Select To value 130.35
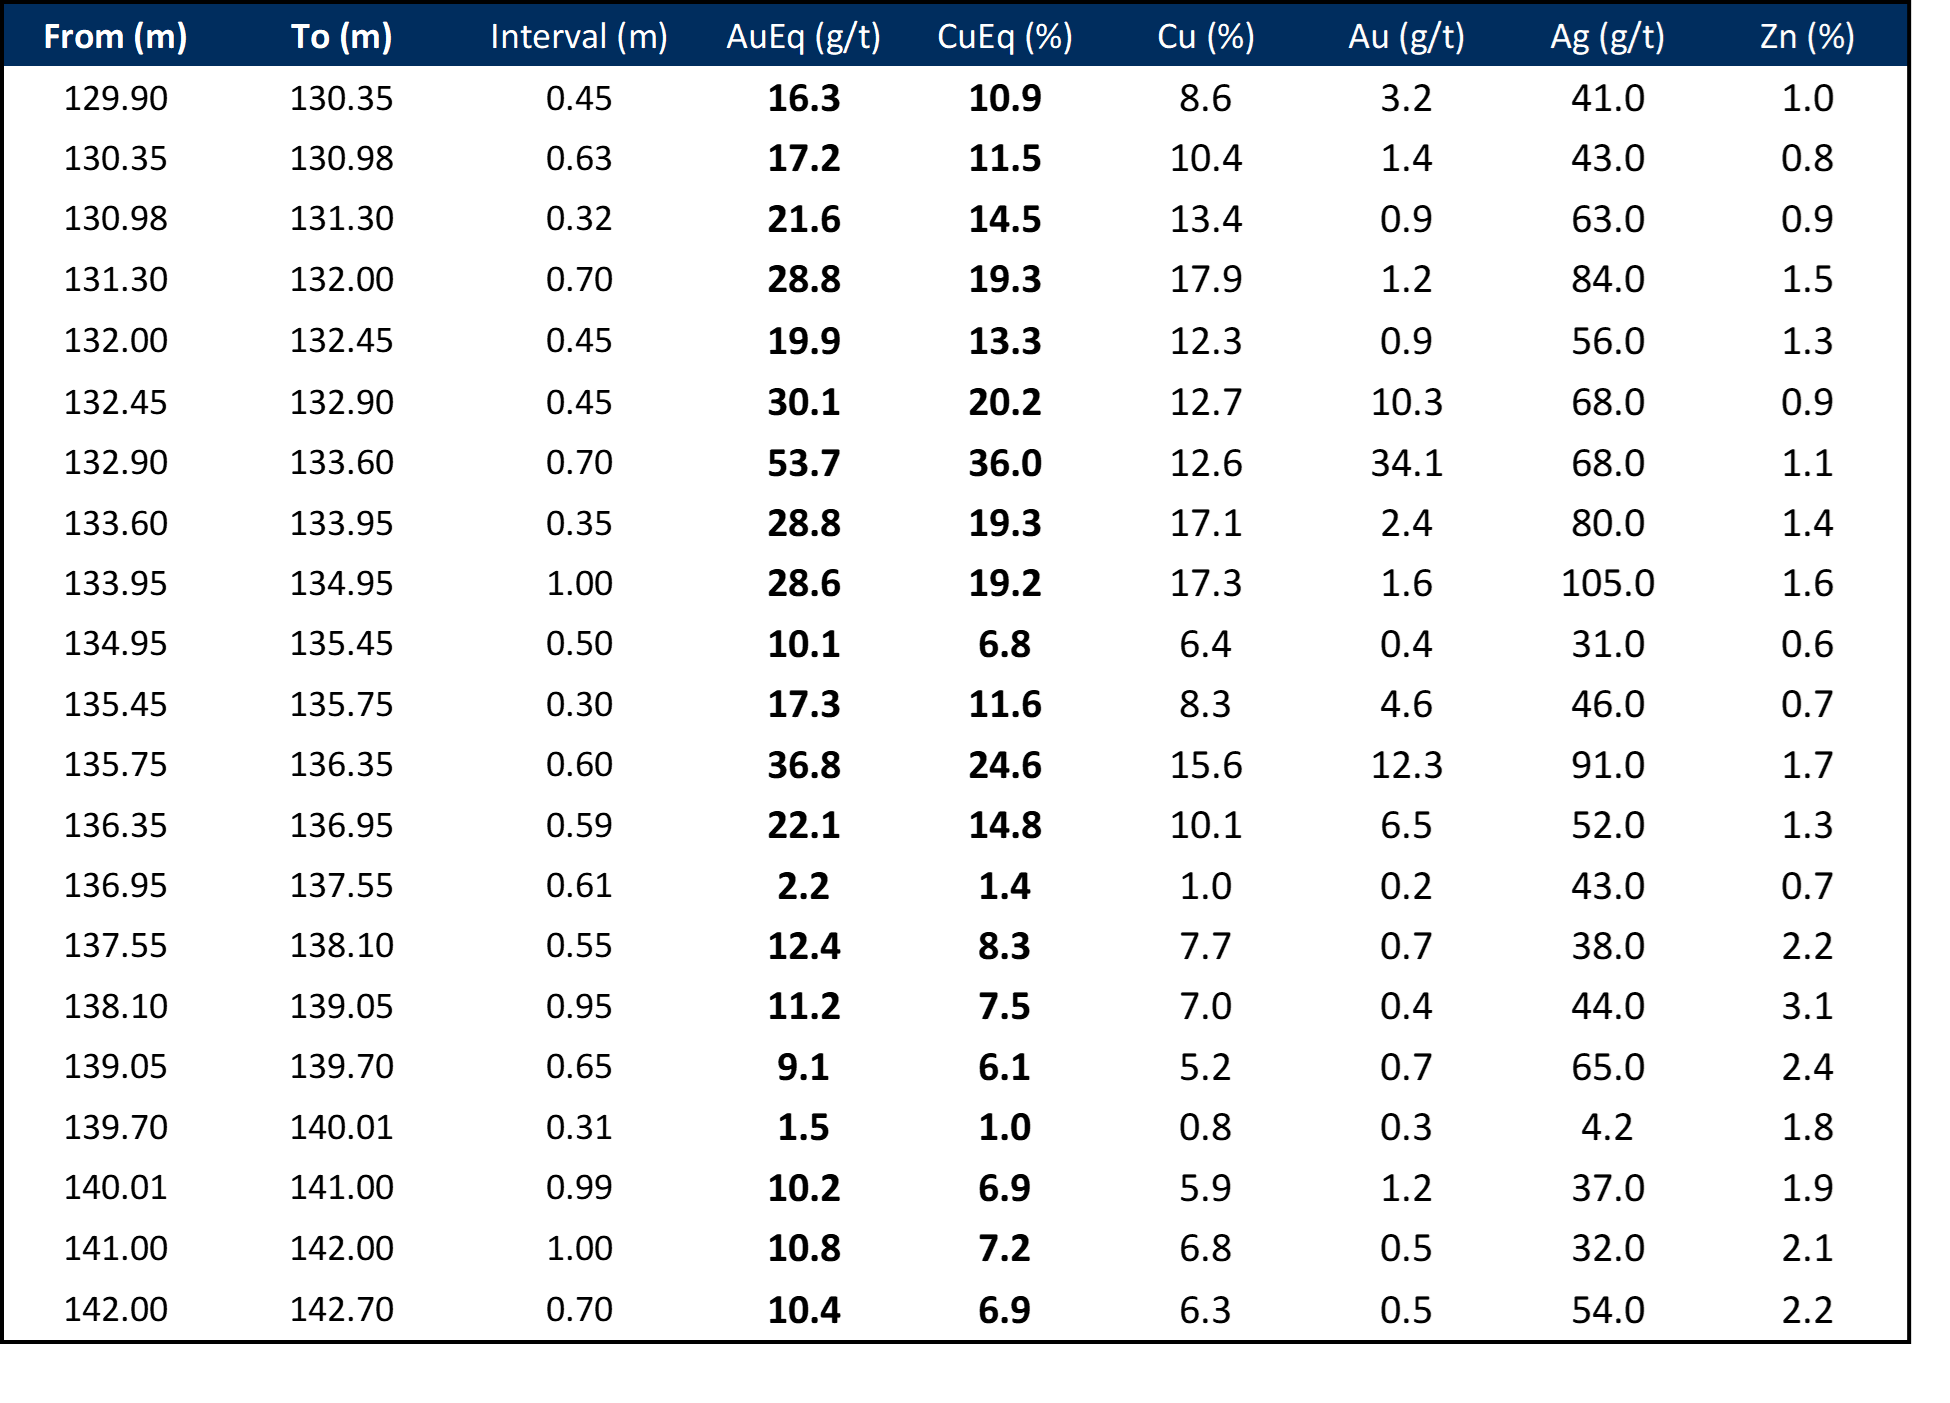Image resolution: width=1950 pixels, height=1403 pixels. pos(342,98)
